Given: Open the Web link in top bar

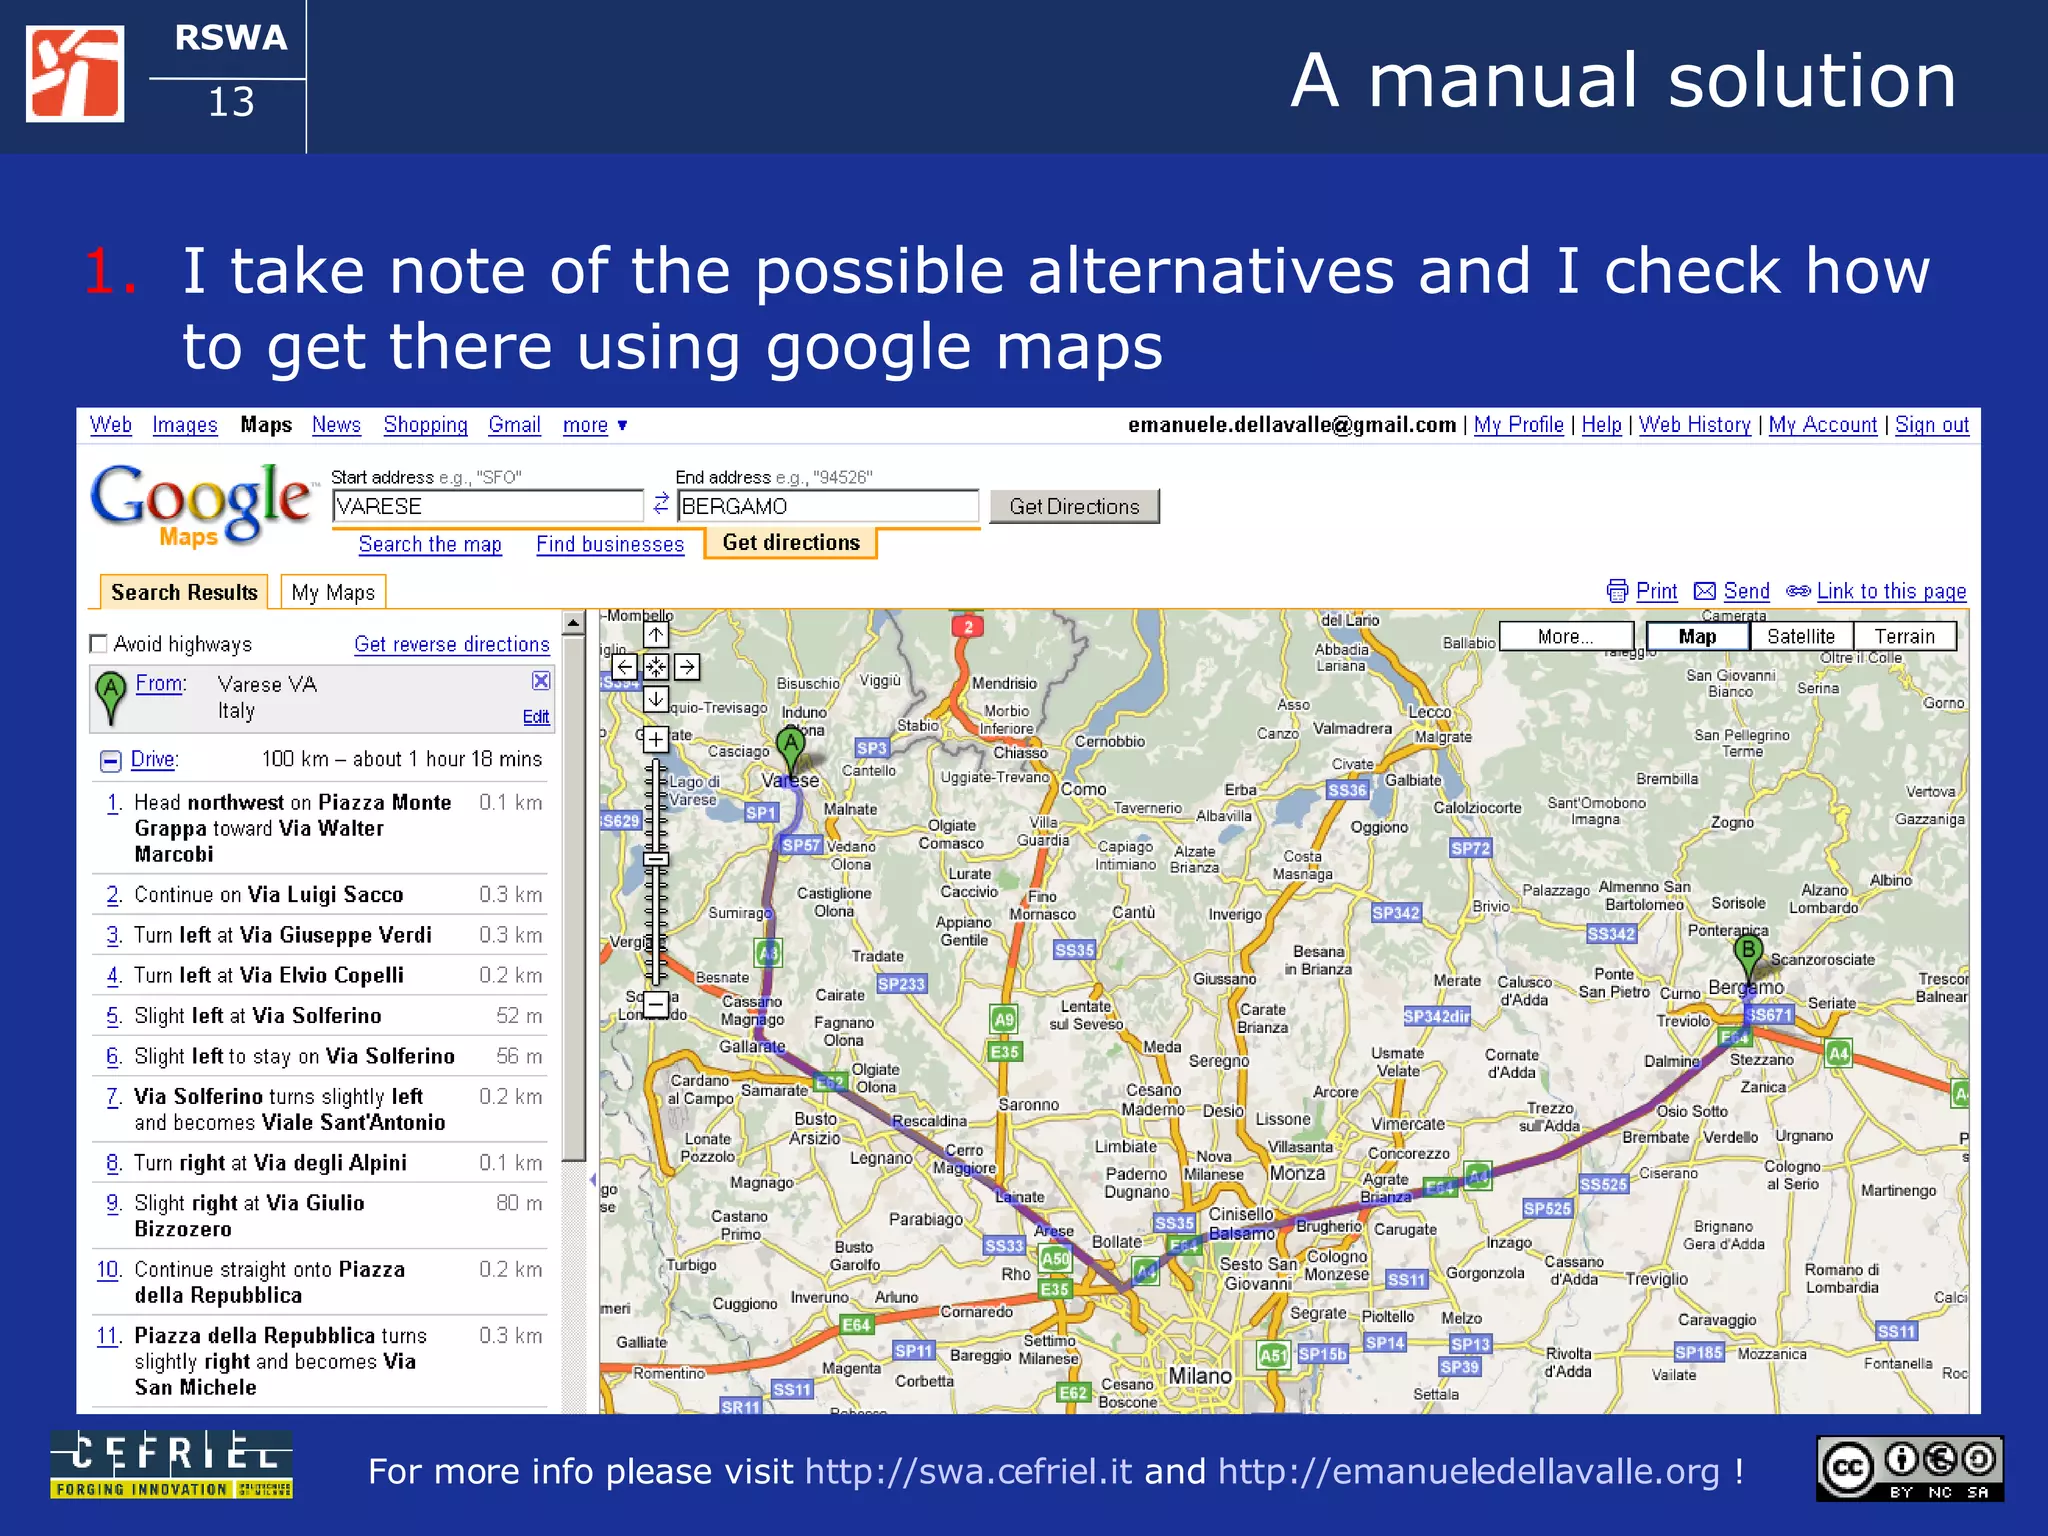Looking at the screenshot, I should pos(111,425).
